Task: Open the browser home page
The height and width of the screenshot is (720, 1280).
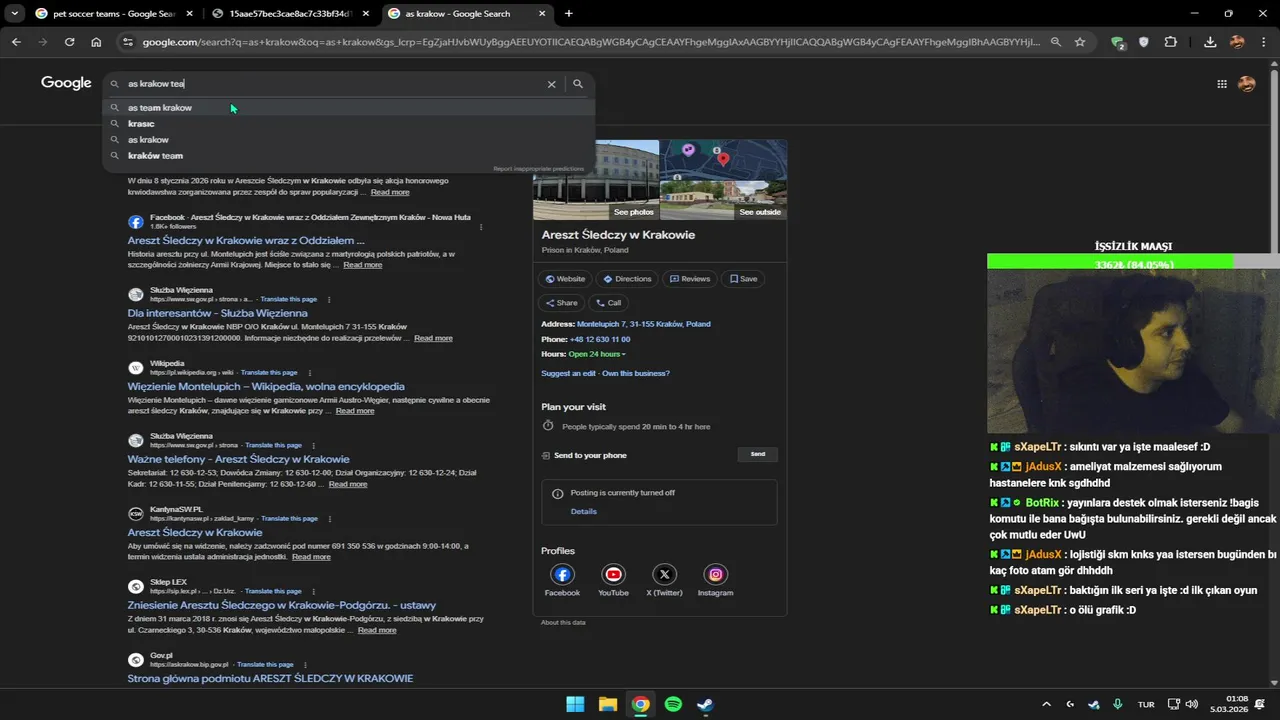Action: click(x=96, y=42)
